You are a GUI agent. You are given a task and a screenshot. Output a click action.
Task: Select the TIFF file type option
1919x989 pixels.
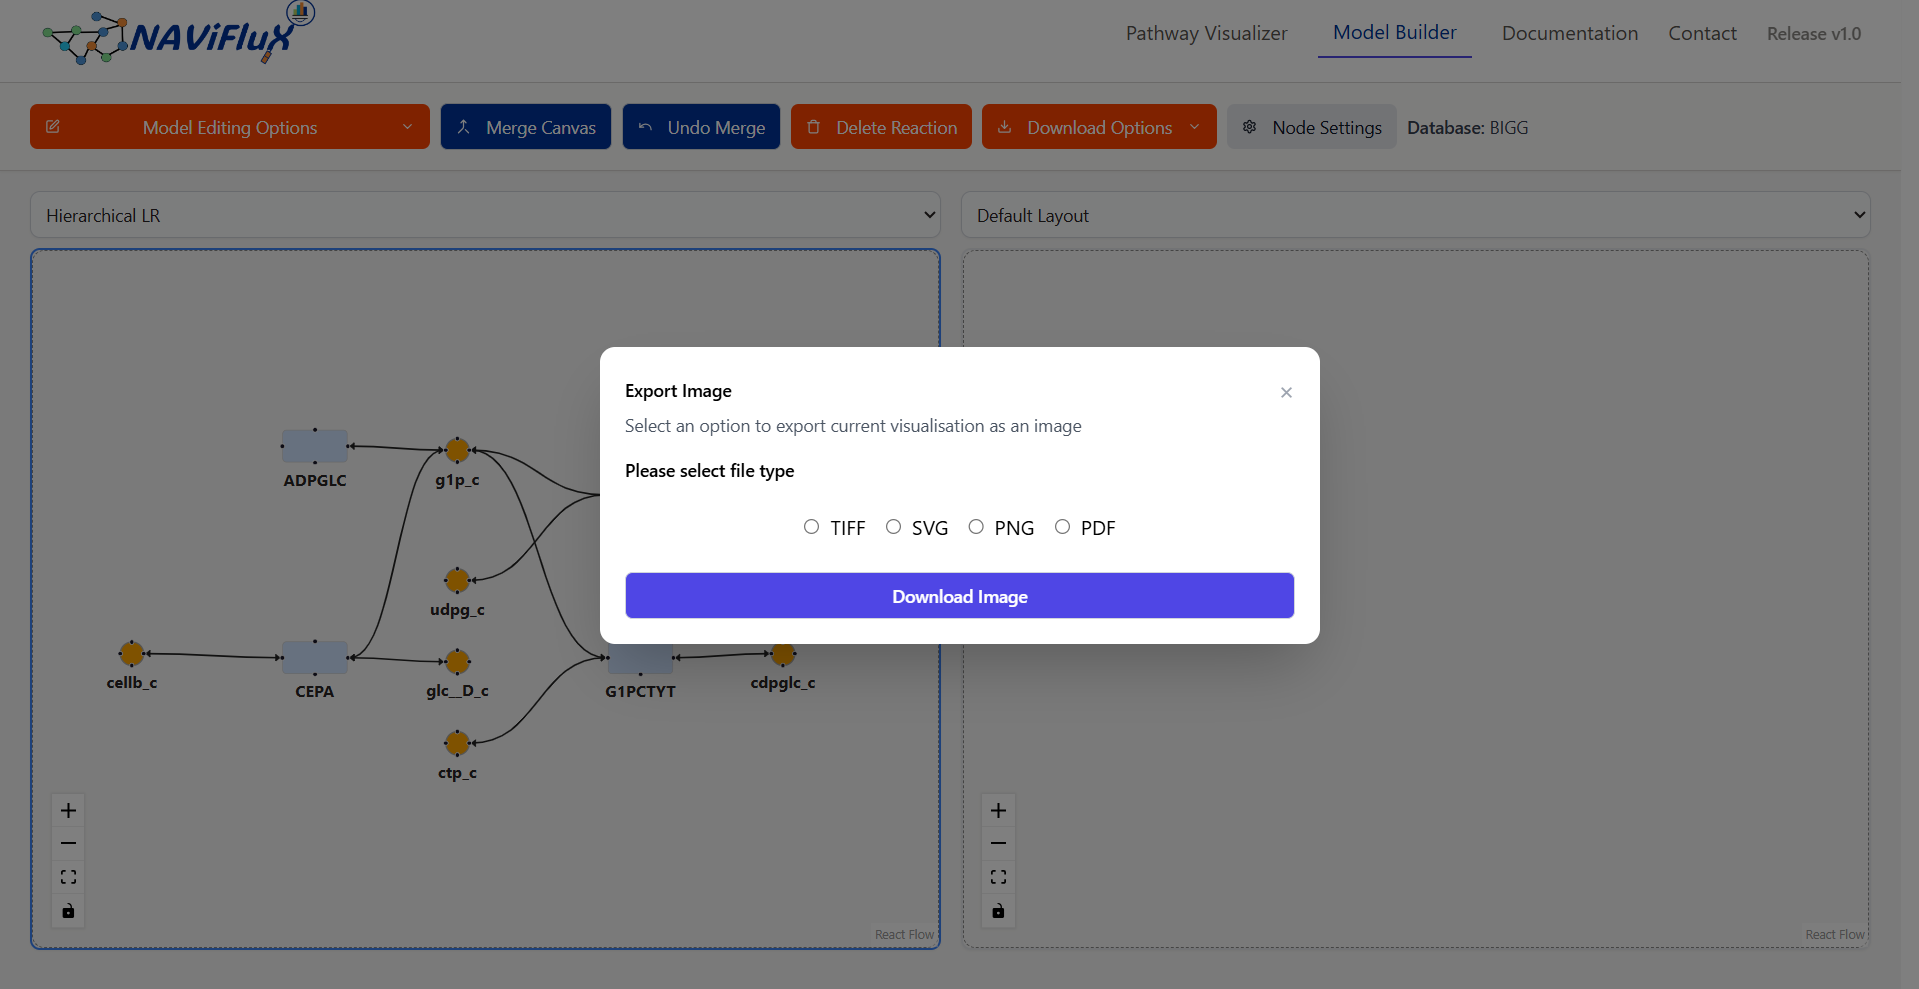[x=811, y=526]
